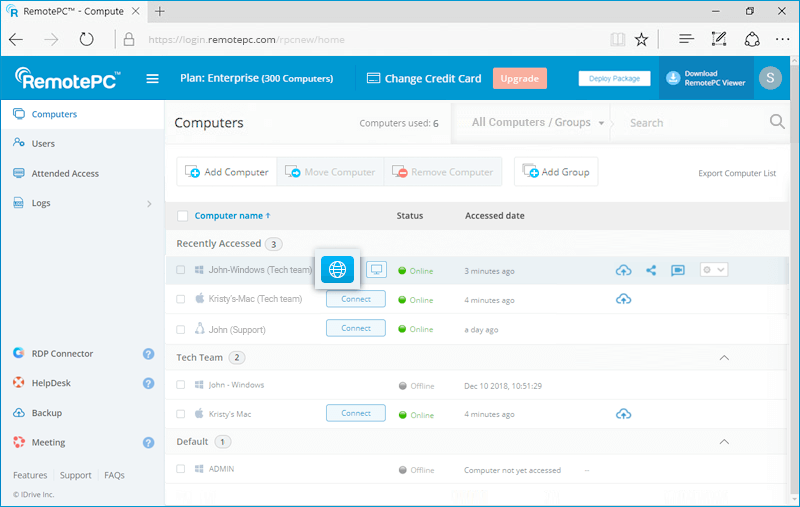The image size is (800, 507).
Task: Open the All Computers / Groups dropdown
Action: (x=538, y=123)
